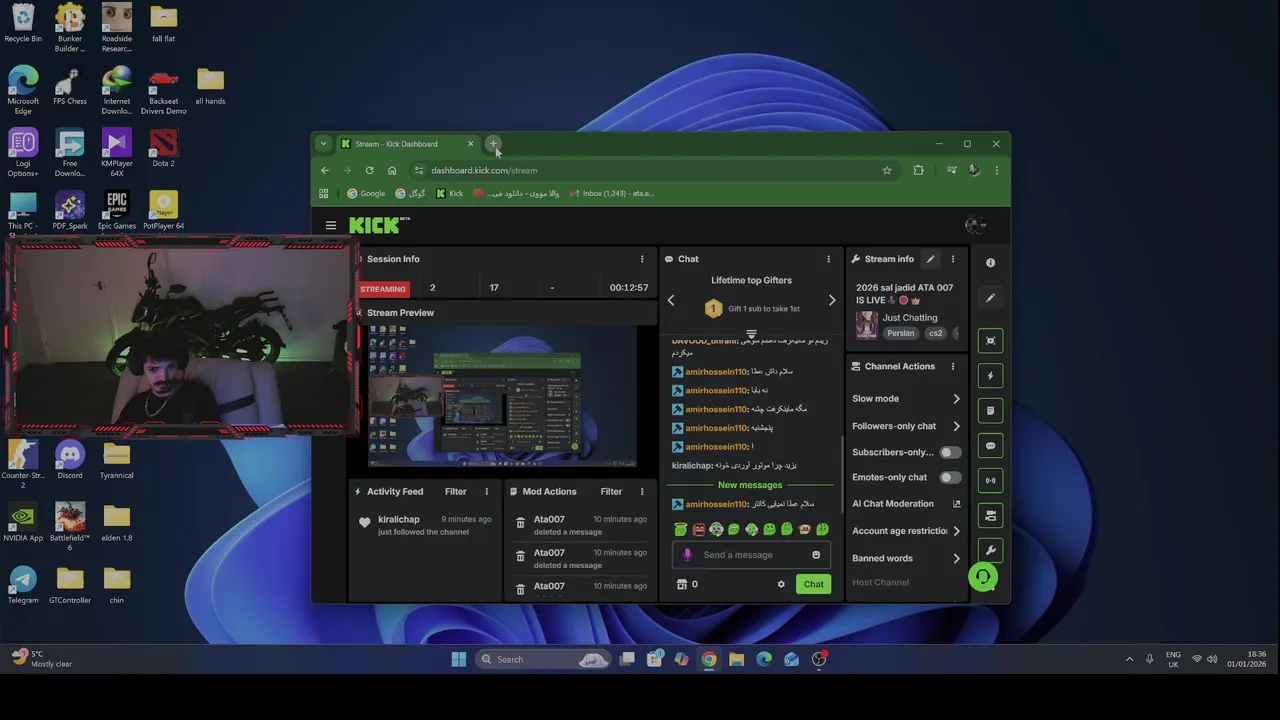1280x720 pixels.
Task: Open the Session Info three-dot menu
Action: [642, 259]
